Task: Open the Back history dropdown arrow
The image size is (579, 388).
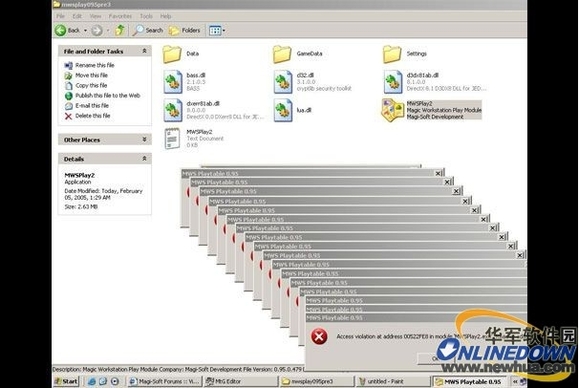Action: pyautogui.click(x=86, y=30)
